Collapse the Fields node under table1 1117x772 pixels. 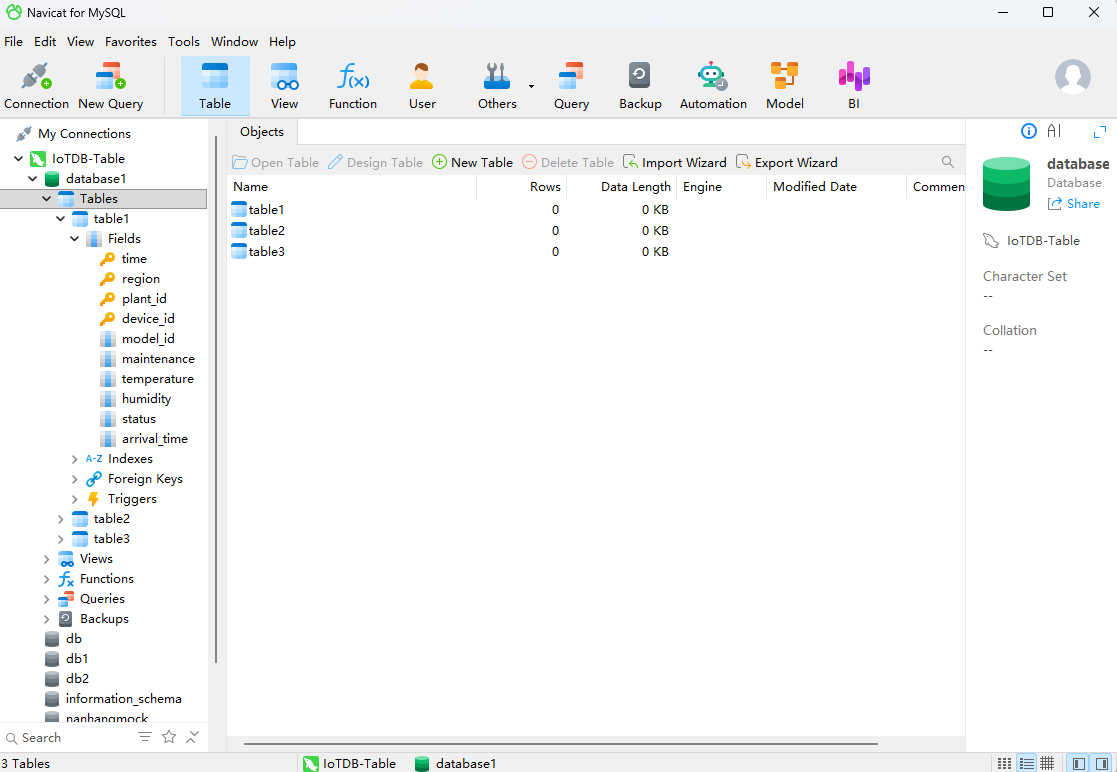pyautogui.click(x=75, y=239)
